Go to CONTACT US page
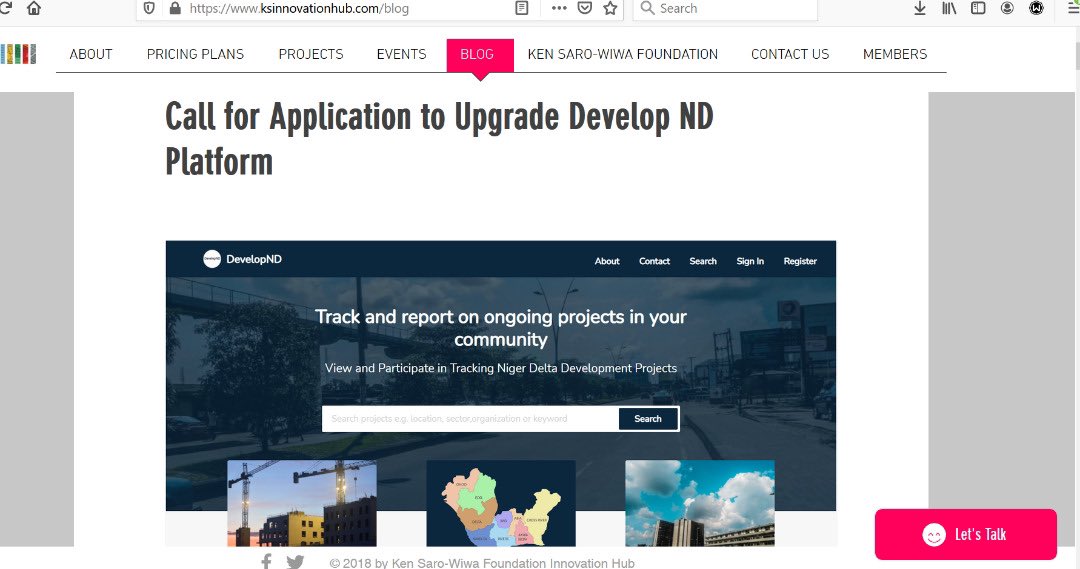The height and width of the screenshot is (569, 1080). tap(790, 54)
